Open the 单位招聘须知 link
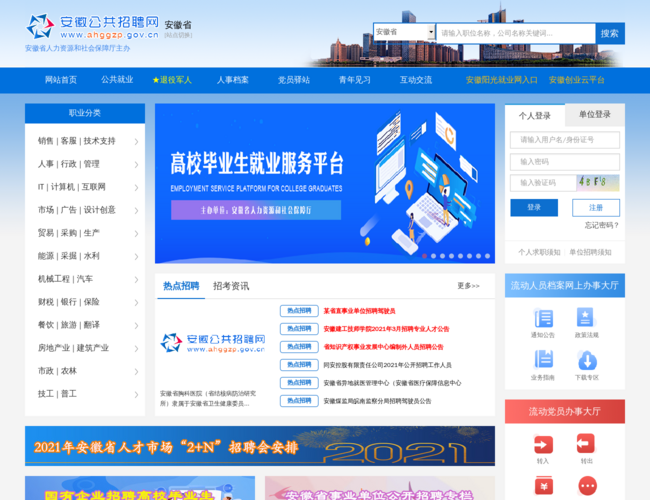Image resolution: width=650 pixels, height=500 pixels. tap(590, 252)
